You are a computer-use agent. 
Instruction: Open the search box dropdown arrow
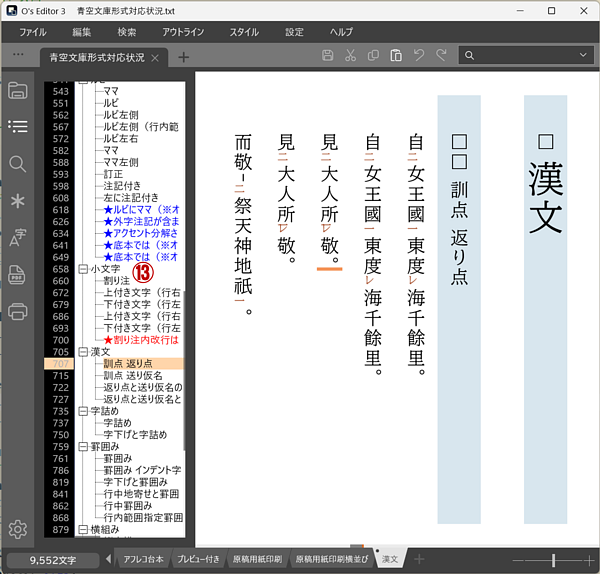[583, 55]
